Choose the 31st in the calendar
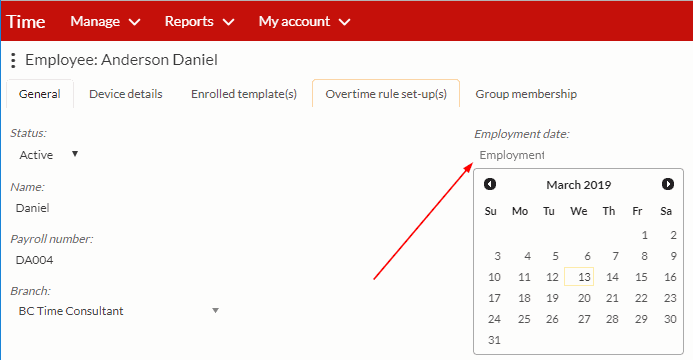The image size is (693, 360). (x=493, y=340)
